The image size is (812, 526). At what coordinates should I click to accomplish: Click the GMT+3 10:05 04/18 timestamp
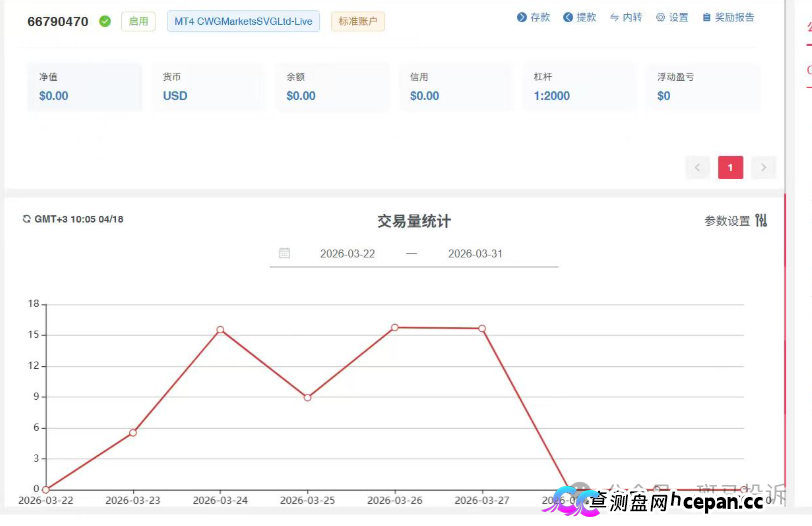point(79,219)
